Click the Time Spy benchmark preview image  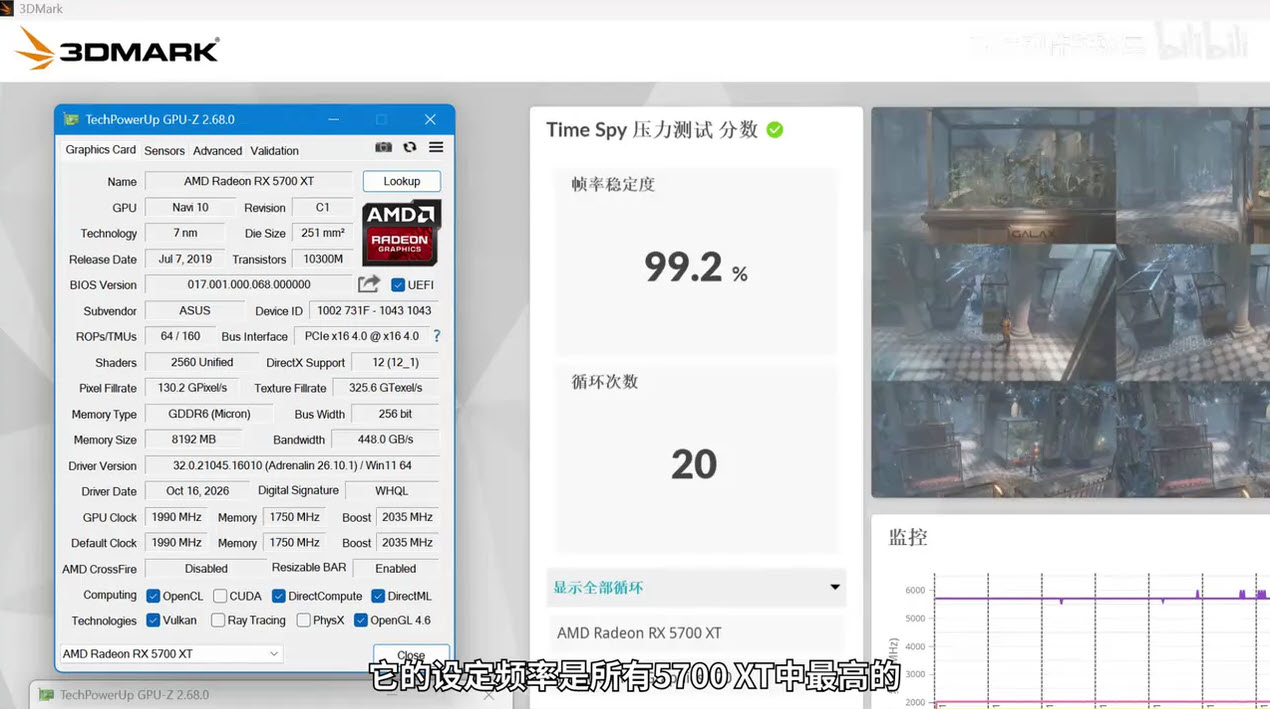click(x=1070, y=302)
